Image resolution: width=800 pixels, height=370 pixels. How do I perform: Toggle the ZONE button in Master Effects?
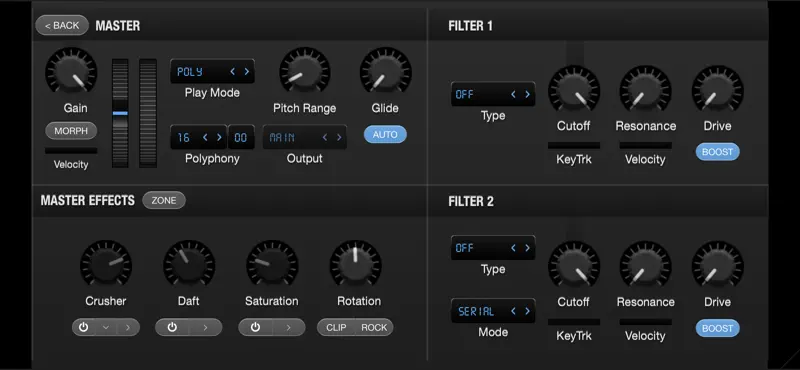tap(164, 201)
